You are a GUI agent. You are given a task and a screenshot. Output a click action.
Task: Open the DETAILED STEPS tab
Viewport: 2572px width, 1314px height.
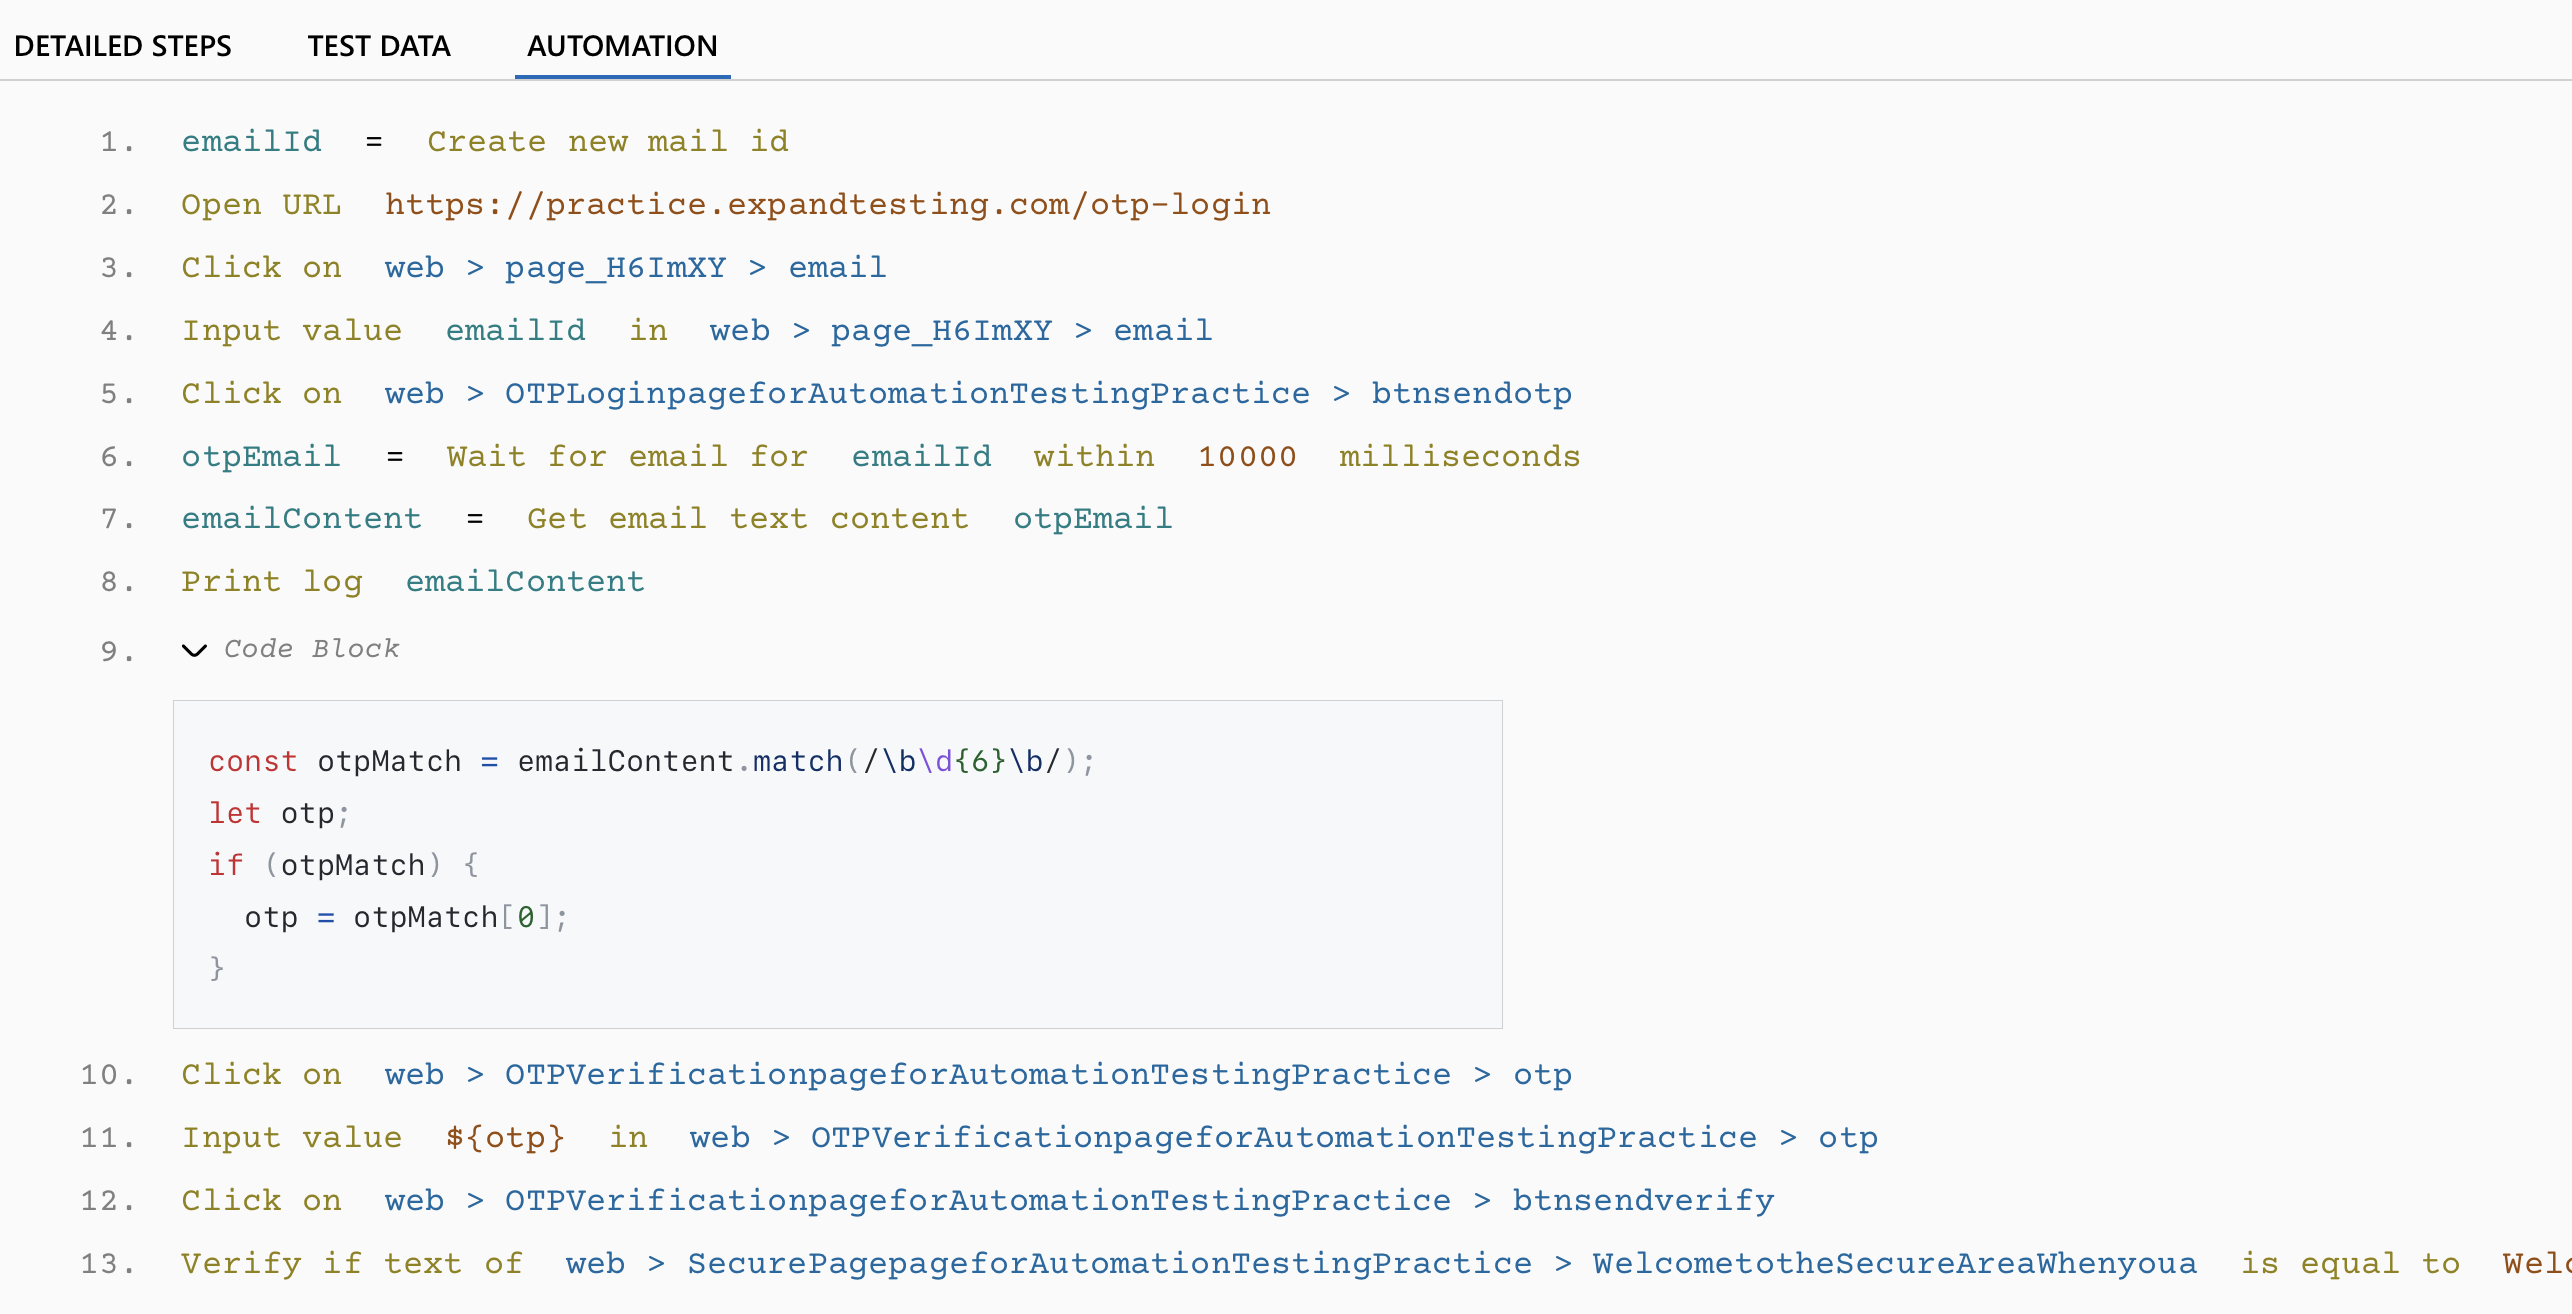[122, 46]
